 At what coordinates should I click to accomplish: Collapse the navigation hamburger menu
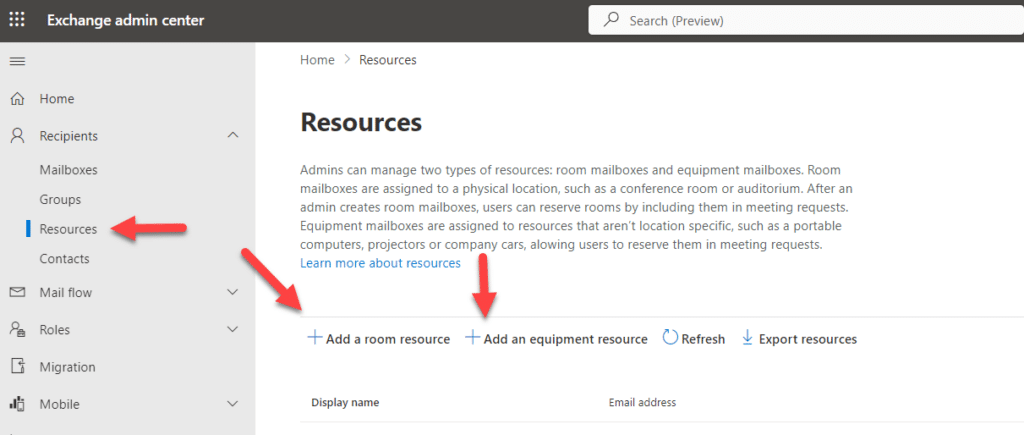[x=17, y=61]
